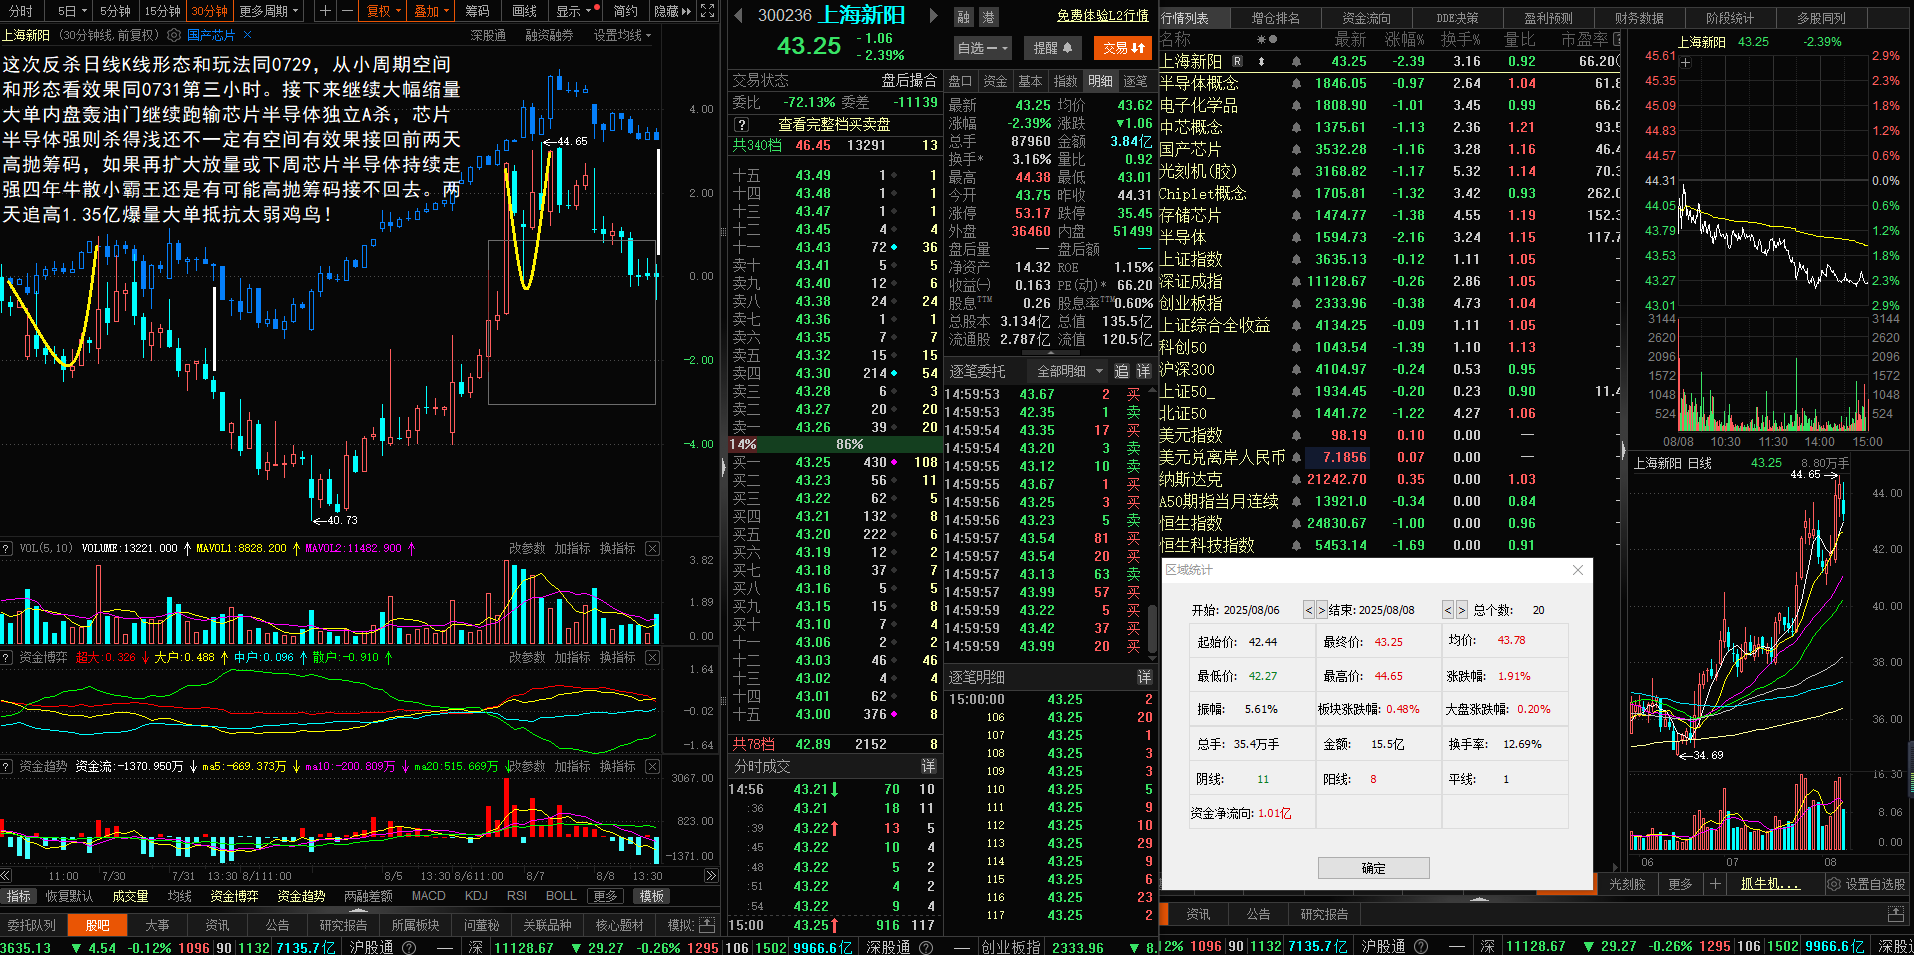Expand hidden panels with 隐藏 arrows

coord(672,11)
